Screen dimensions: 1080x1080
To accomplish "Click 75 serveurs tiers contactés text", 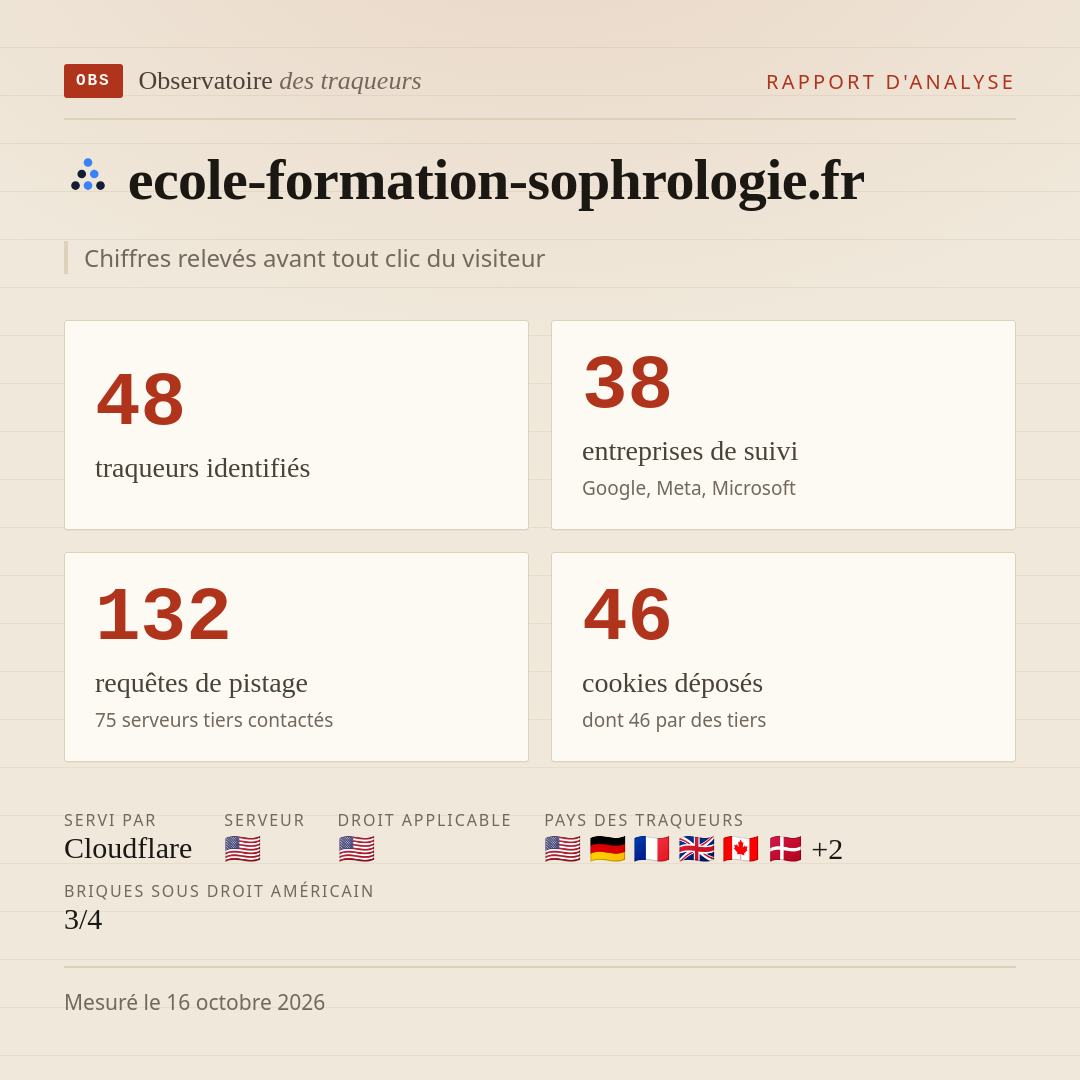I will tap(214, 720).
